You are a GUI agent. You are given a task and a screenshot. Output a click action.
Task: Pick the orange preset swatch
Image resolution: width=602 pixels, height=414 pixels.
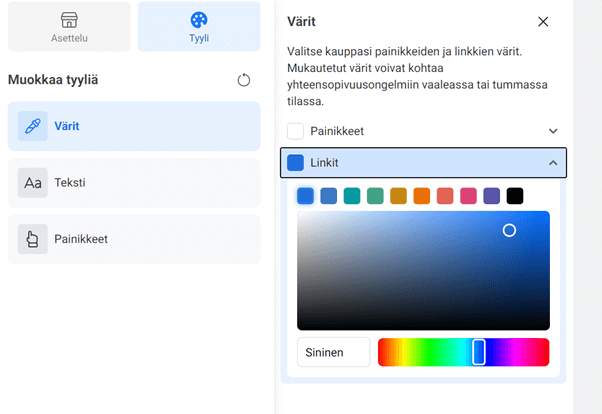422,196
